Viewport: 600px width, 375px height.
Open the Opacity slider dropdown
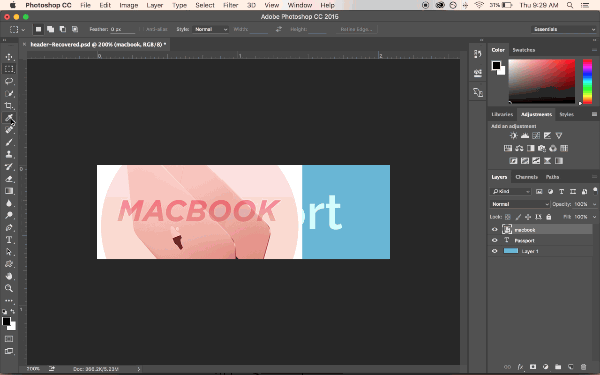pos(594,204)
